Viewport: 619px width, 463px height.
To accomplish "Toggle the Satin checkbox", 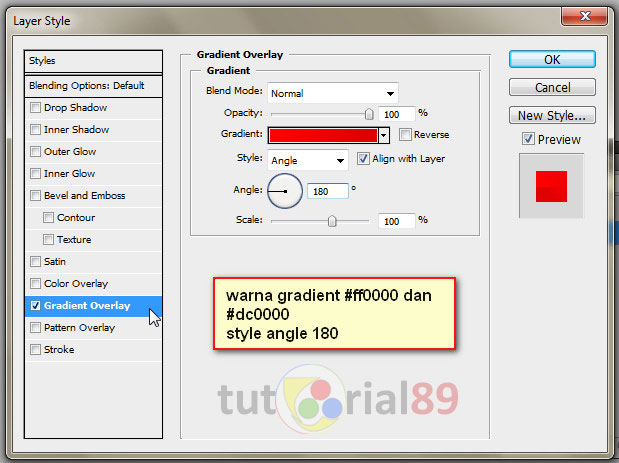I will [35, 261].
